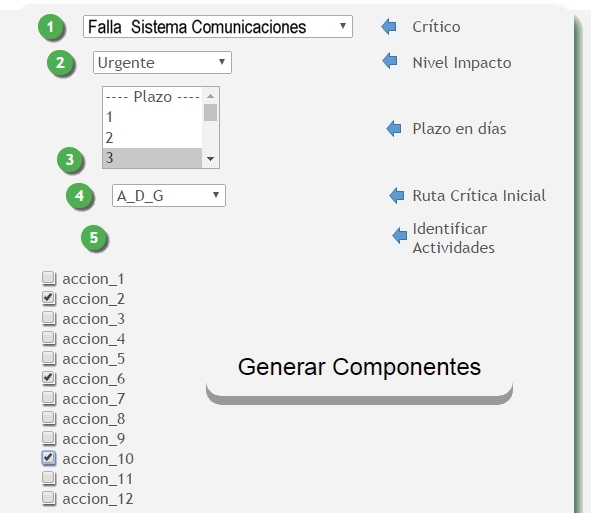Uncheck the accion_10 checkbox

49,458
